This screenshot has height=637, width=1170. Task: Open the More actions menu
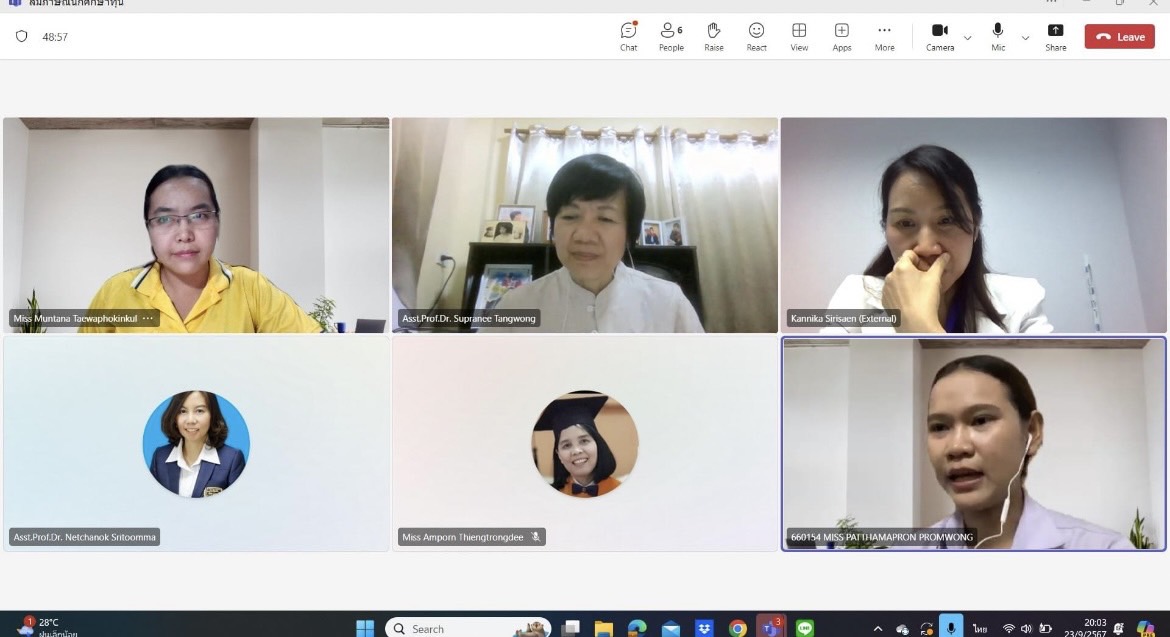coord(884,36)
